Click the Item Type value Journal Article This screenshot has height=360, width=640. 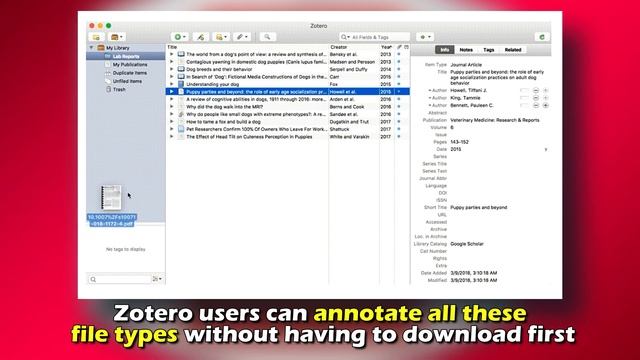pos(466,64)
